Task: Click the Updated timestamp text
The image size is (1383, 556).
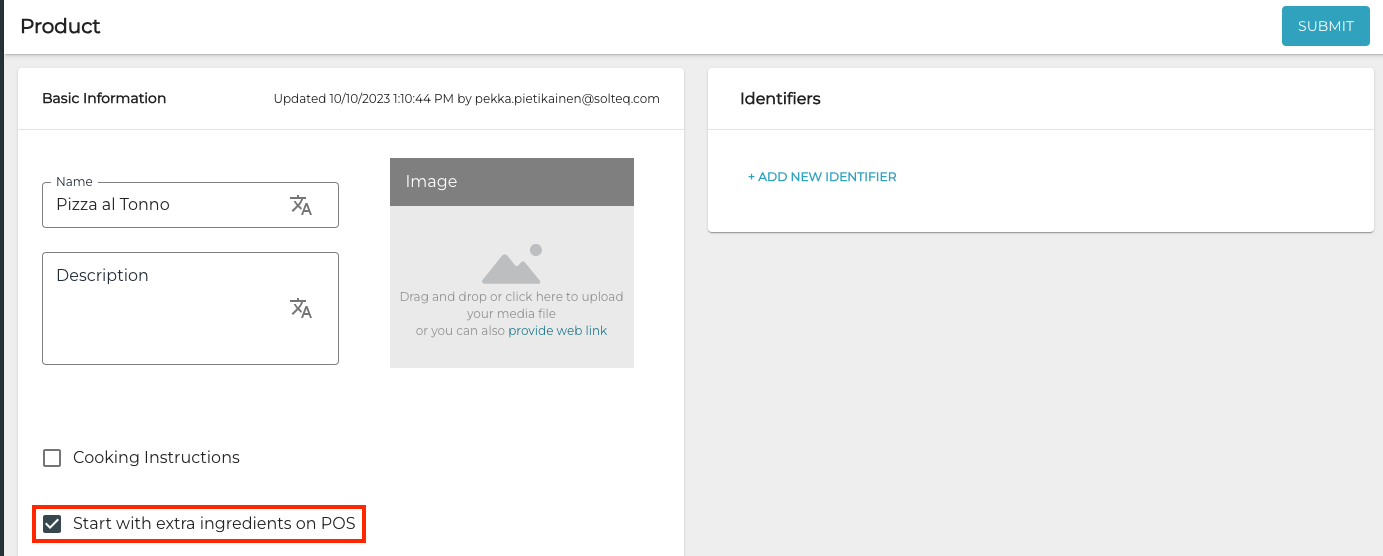Action: click(x=361, y=99)
